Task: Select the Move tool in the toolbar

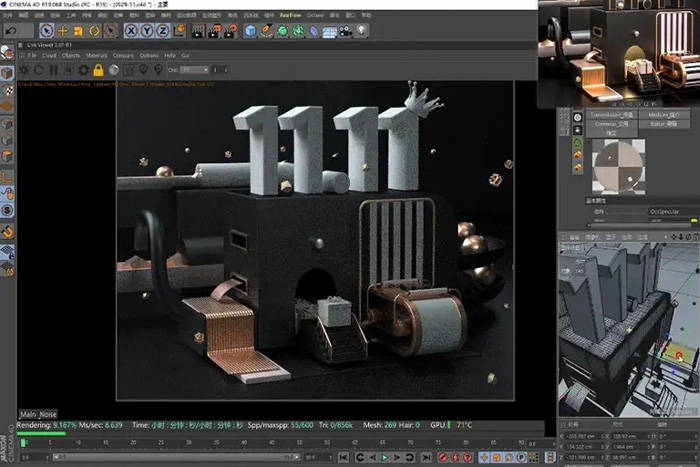Action: pyautogui.click(x=62, y=31)
